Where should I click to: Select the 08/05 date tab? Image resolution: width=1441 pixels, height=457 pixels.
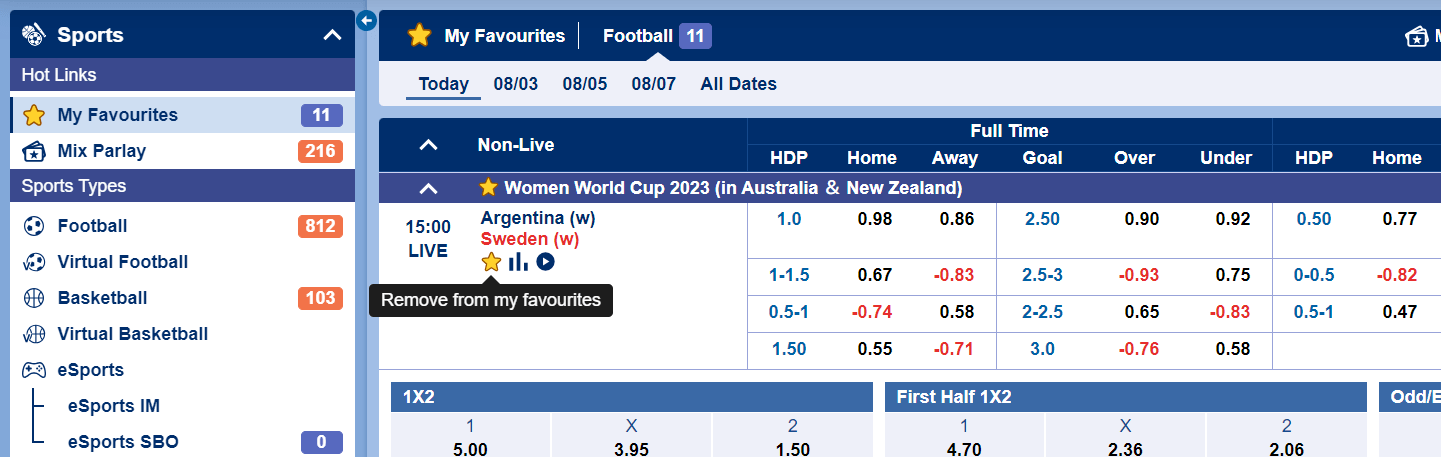[x=584, y=84]
